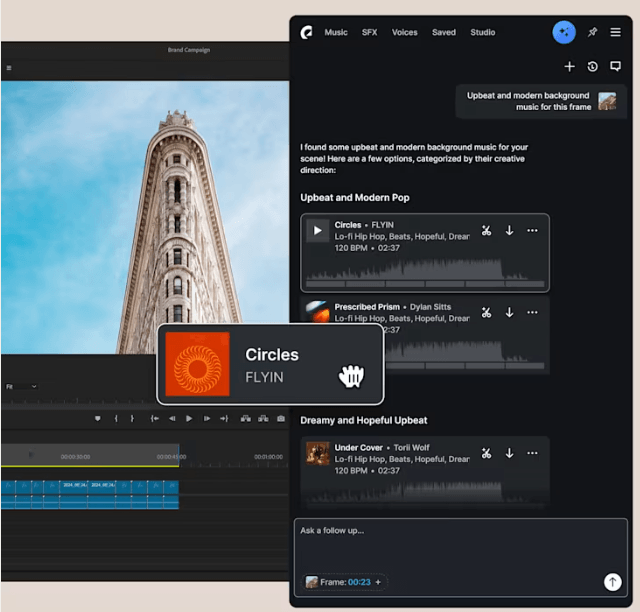Click the scissors icon on Prescribed Prism
Screen dimensions: 640x612
click(x=486, y=313)
